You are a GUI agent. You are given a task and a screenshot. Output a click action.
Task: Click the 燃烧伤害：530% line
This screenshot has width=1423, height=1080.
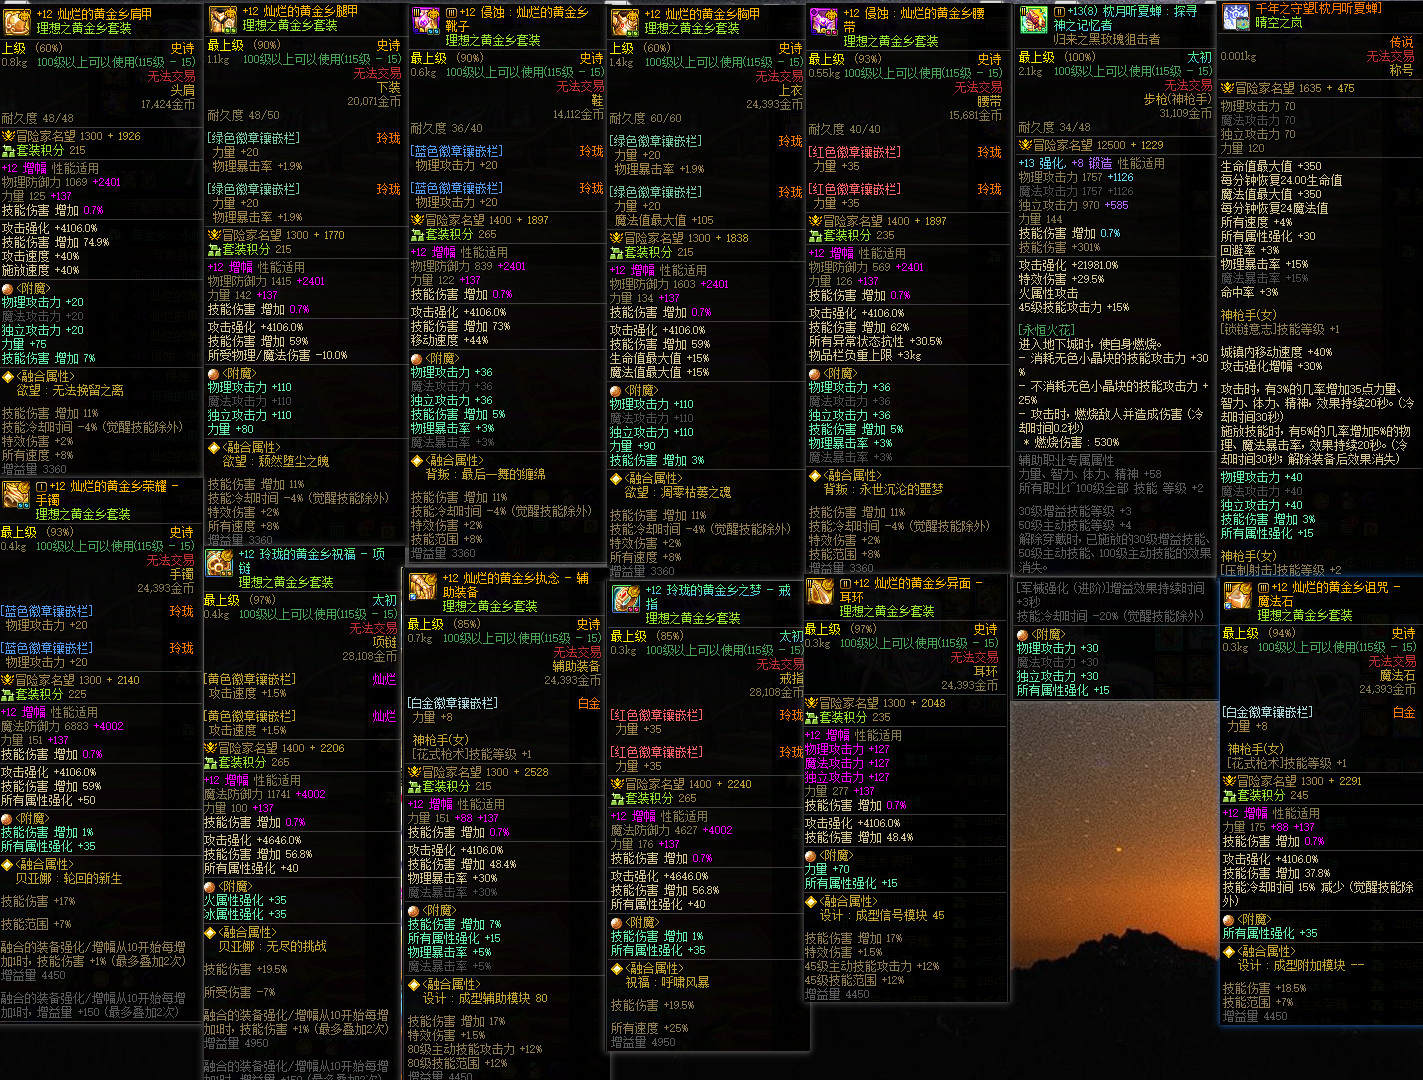click(x=1071, y=442)
